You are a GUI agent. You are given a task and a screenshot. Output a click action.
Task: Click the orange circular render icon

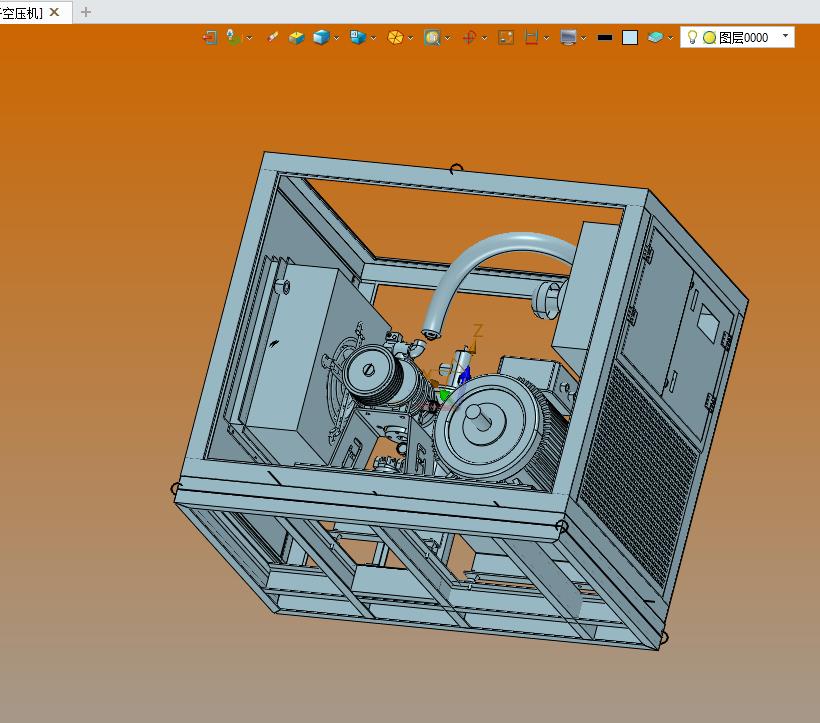pos(395,37)
